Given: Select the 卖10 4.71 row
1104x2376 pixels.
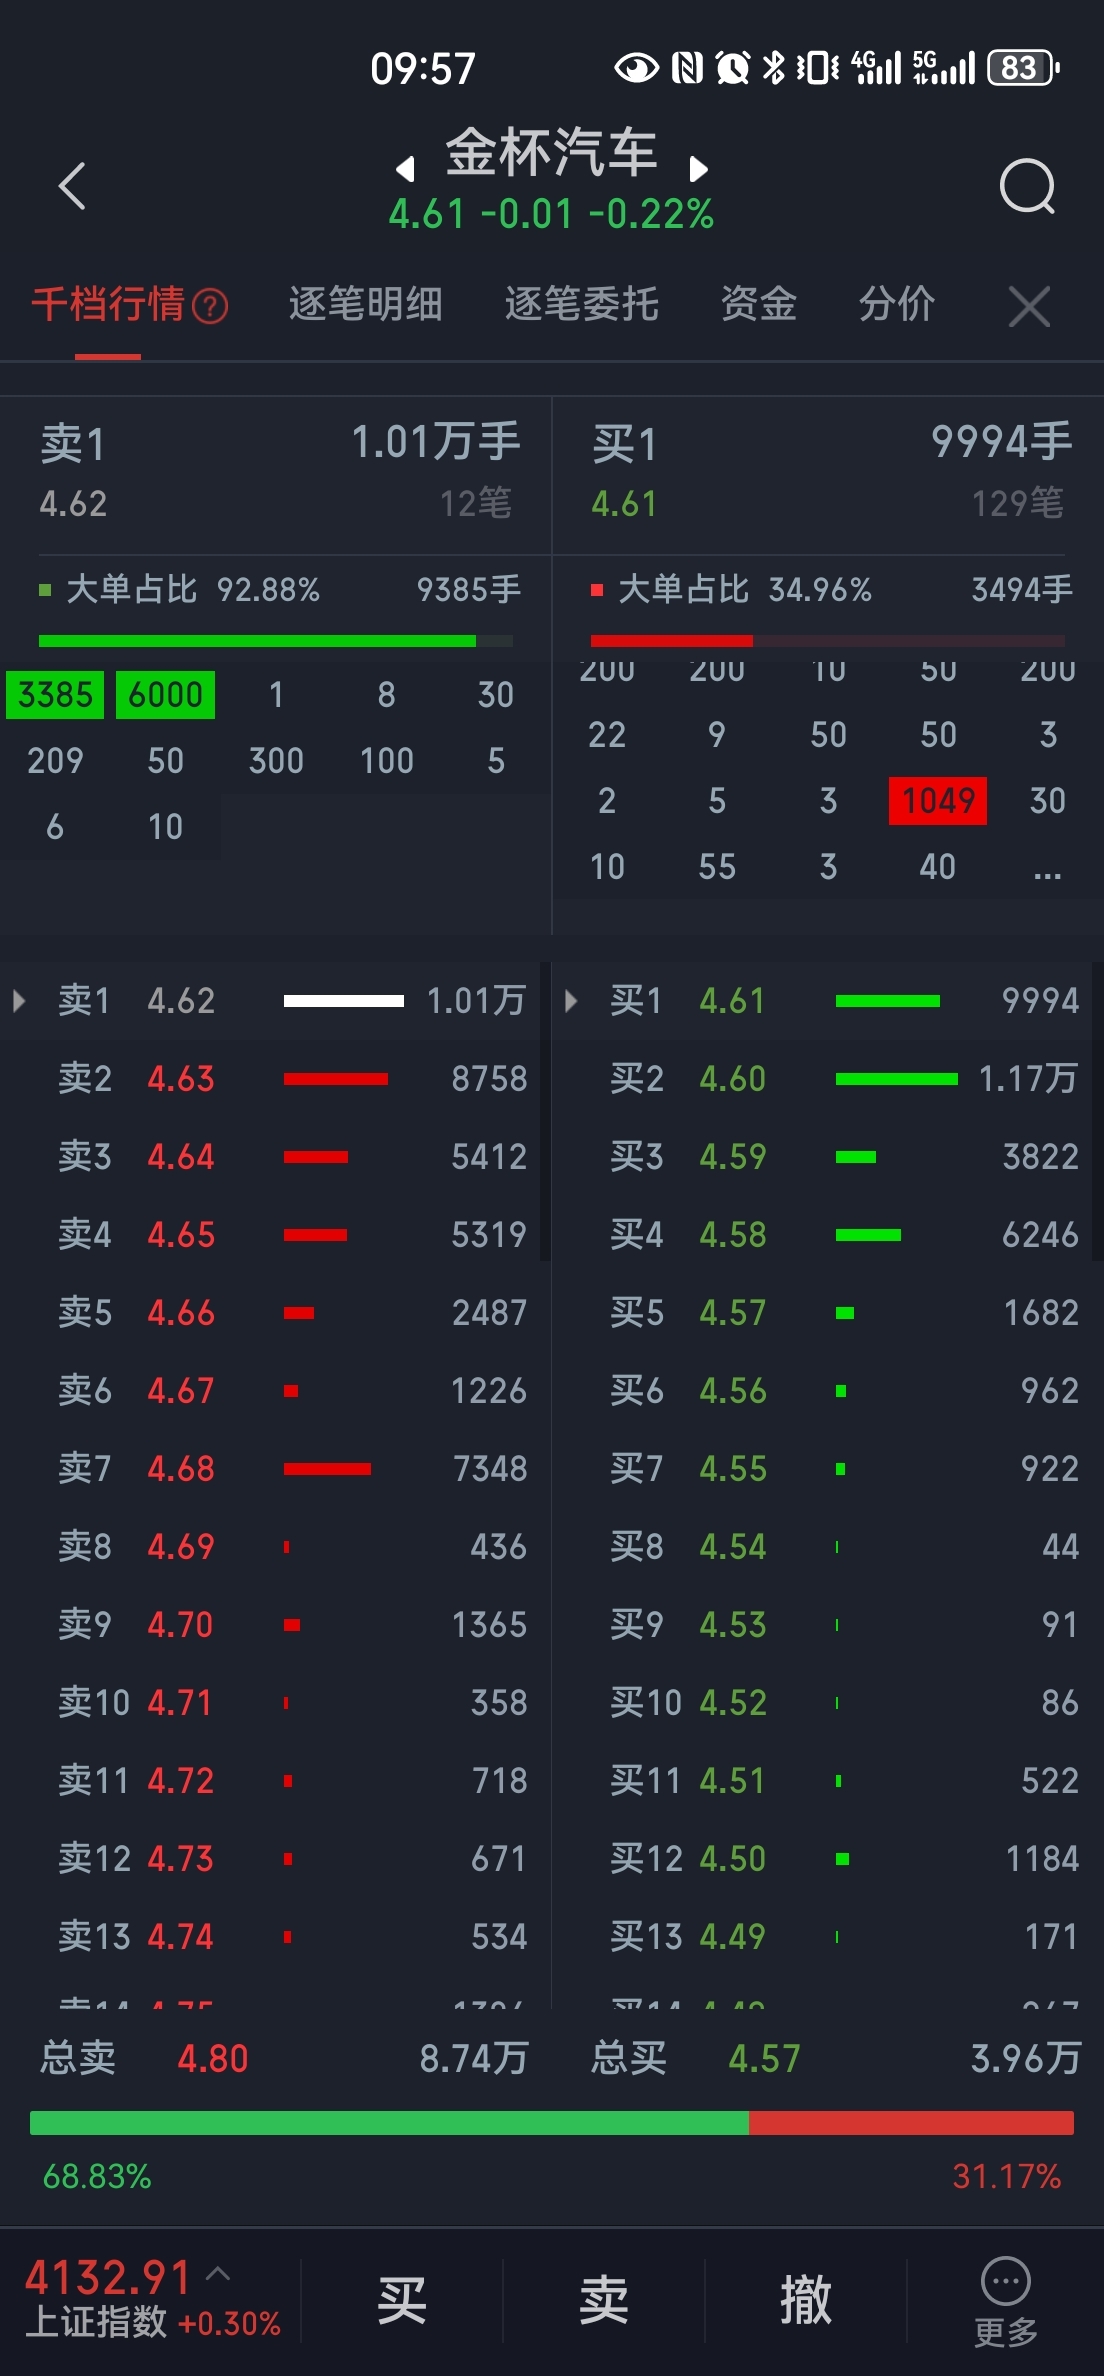Looking at the screenshot, I should [x=276, y=1703].
